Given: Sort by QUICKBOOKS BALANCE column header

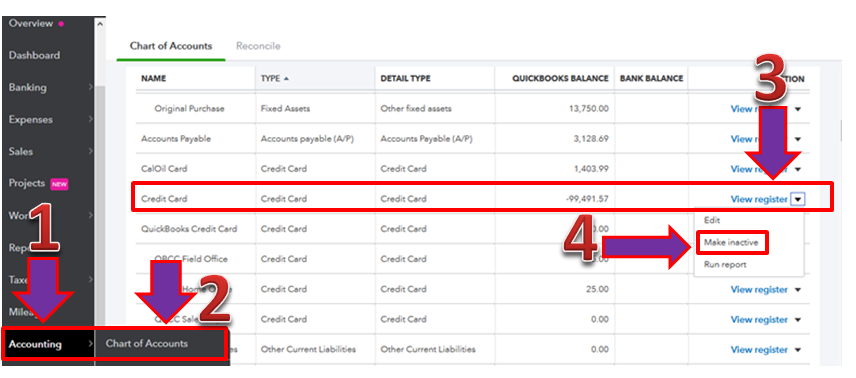Looking at the screenshot, I should [x=560, y=79].
